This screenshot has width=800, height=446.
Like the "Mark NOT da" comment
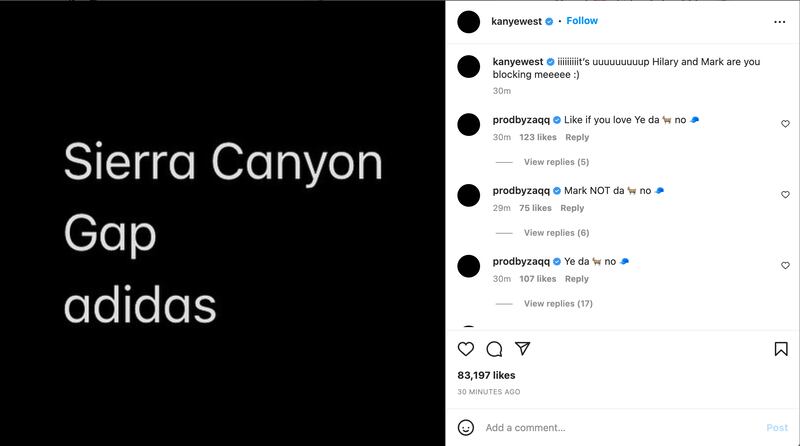click(x=785, y=195)
